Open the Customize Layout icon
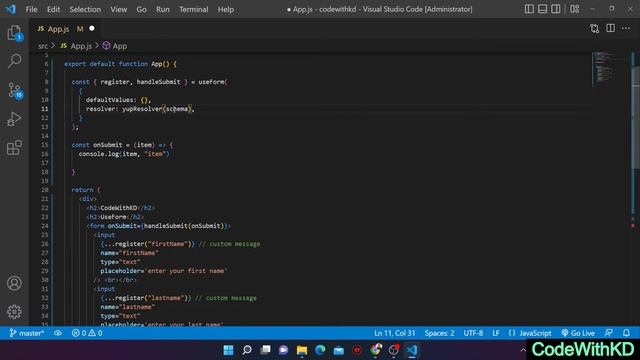Viewport: 640px width, 360px height. pyautogui.click(x=575, y=9)
